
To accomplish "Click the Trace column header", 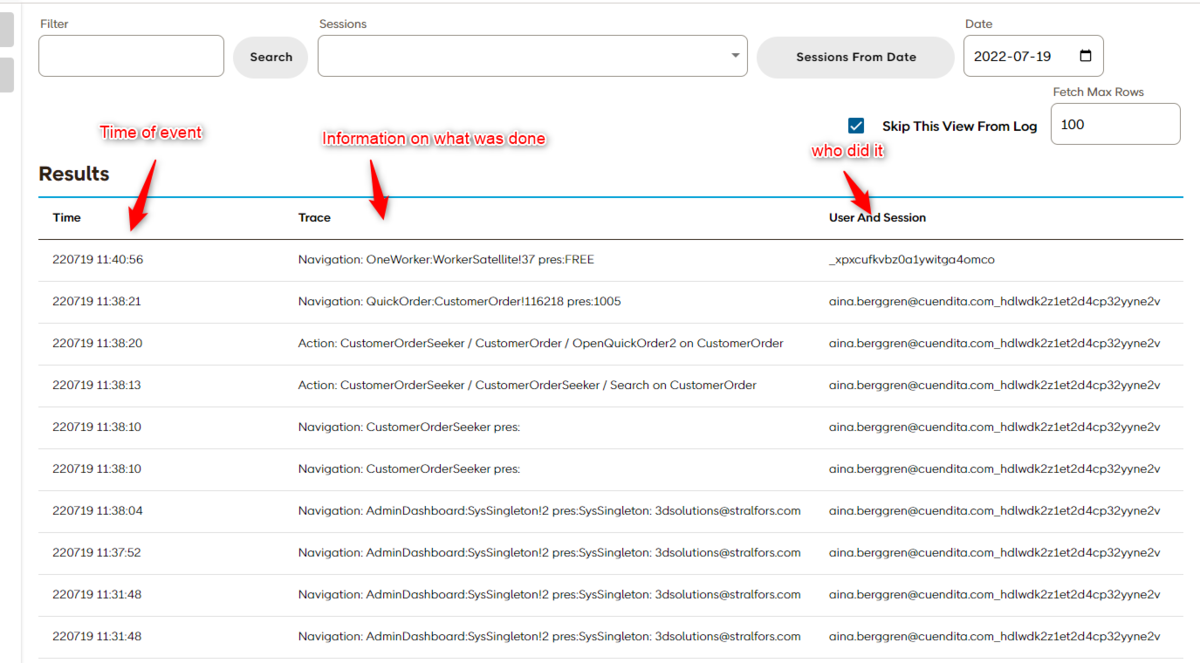I will pyautogui.click(x=314, y=217).
